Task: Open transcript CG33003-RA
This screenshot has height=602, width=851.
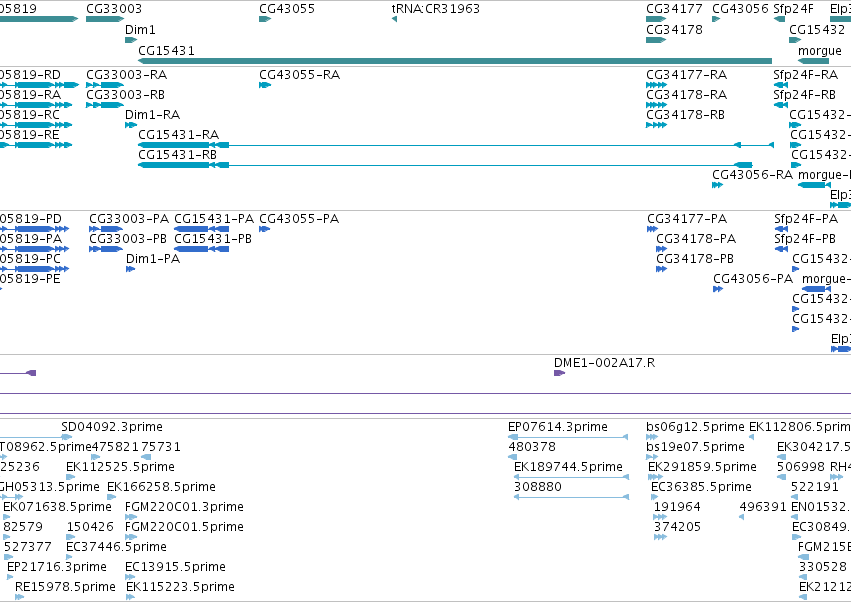Action: [x=126, y=74]
